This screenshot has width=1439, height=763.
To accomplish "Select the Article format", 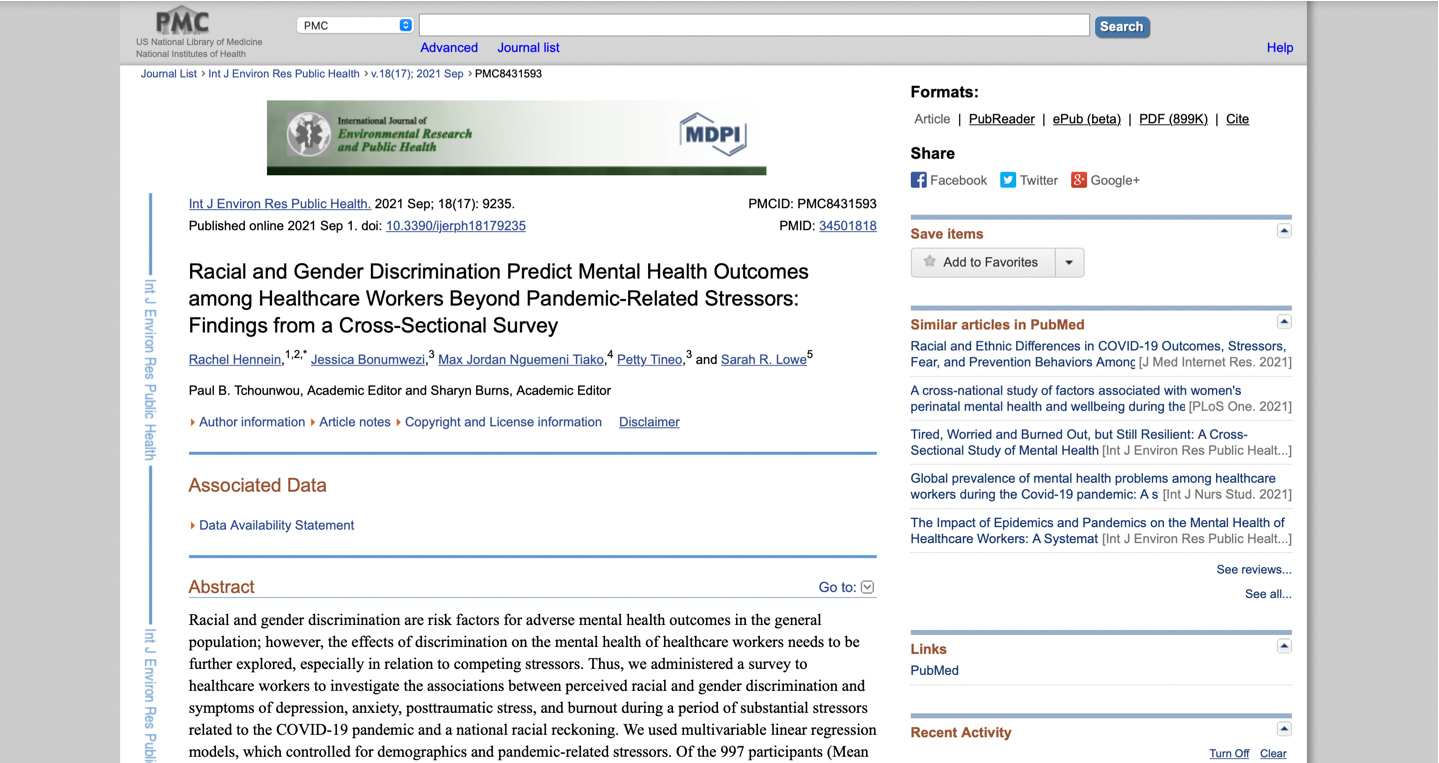I will pyautogui.click(x=932, y=119).
